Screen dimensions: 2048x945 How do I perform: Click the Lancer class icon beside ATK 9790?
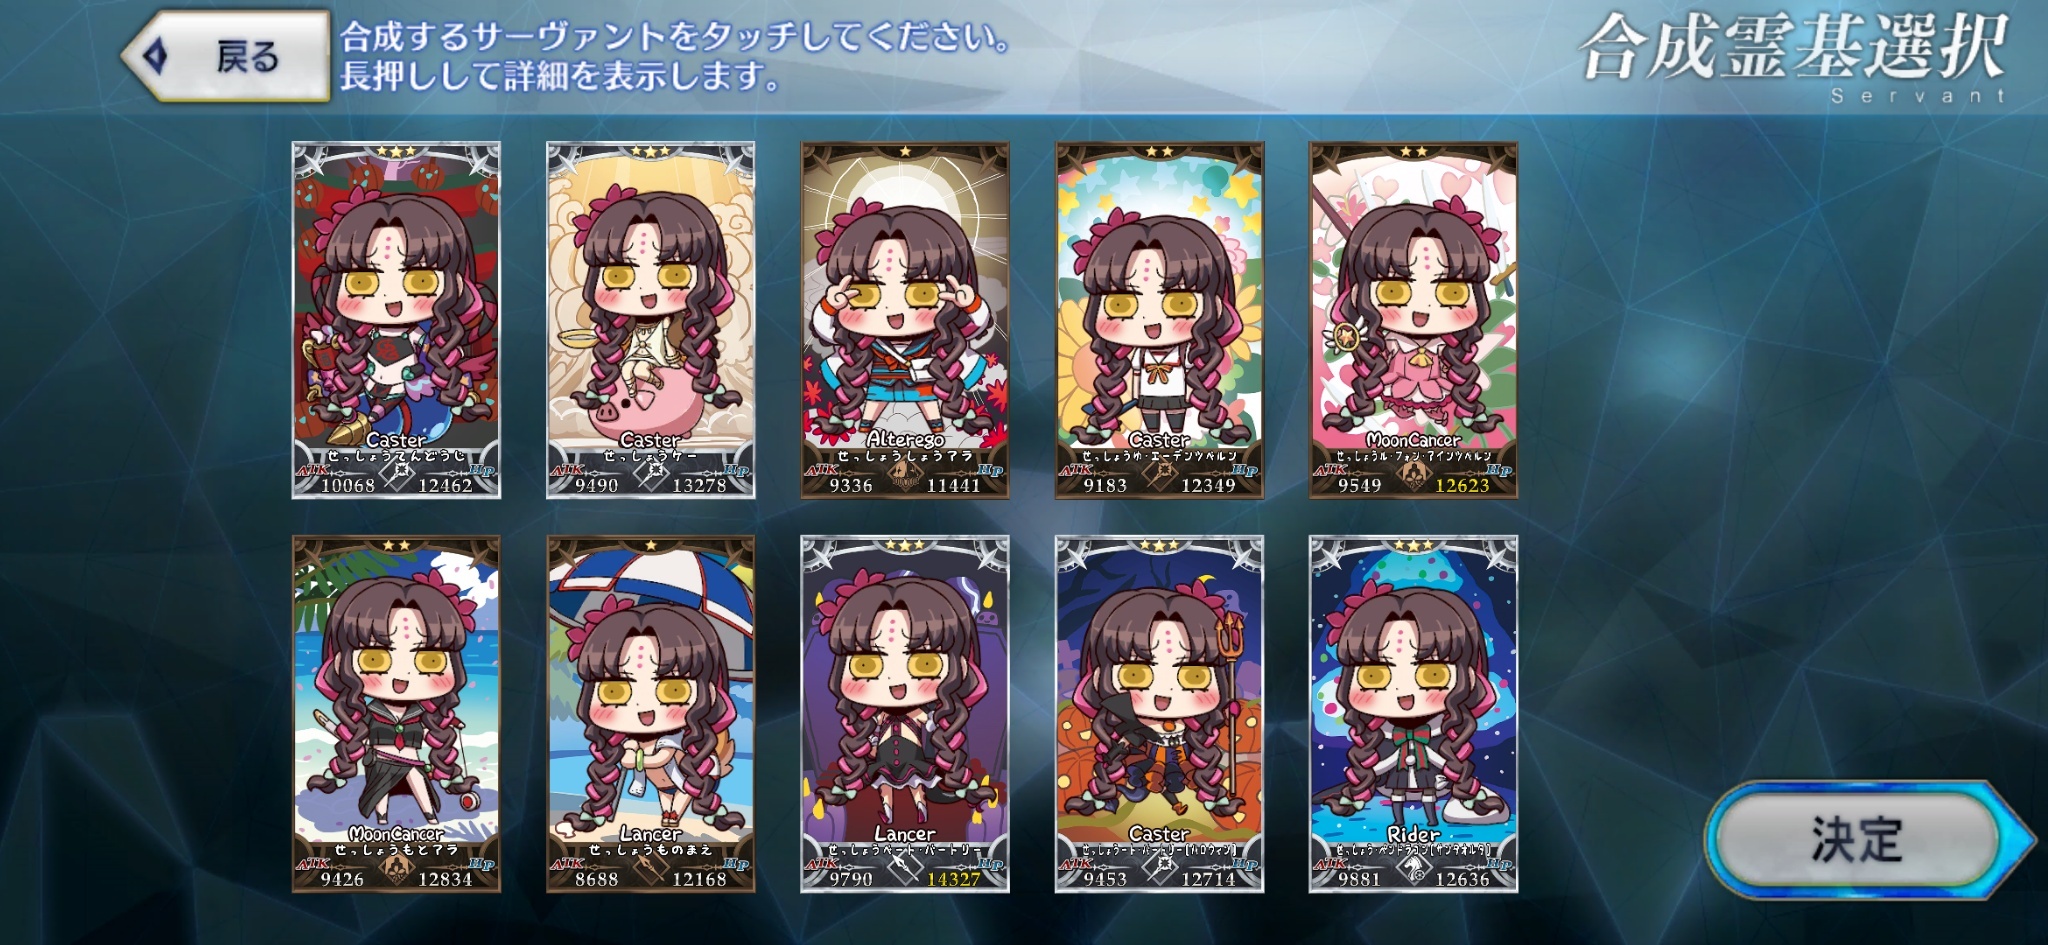[905, 870]
